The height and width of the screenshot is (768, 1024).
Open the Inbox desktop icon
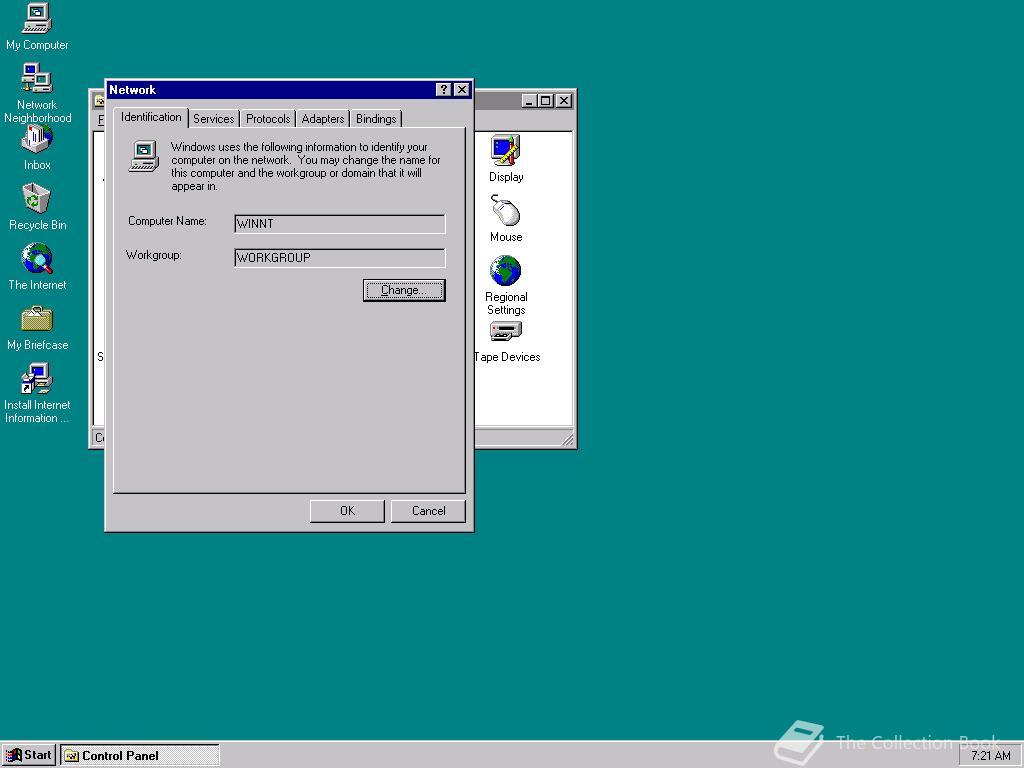pyautogui.click(x=37, y=148)
